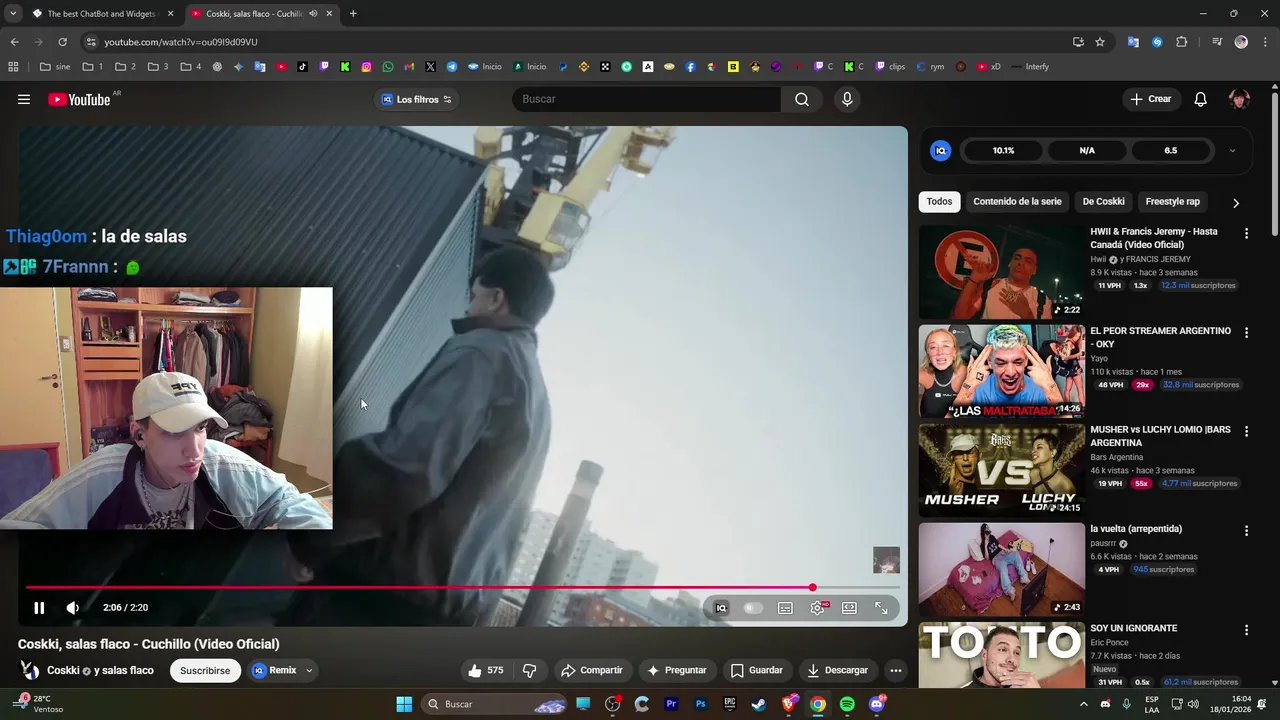The image size is (1280, 720).
Task: Start voice search with the microphone
Action: (x=847, y=99)
